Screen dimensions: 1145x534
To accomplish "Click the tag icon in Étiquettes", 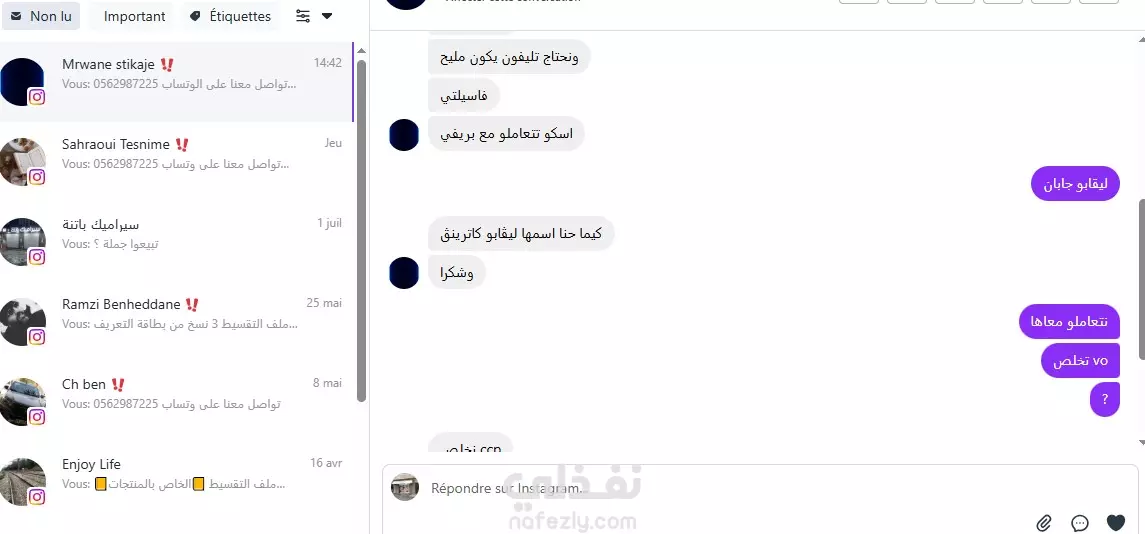I will point(195,16).
